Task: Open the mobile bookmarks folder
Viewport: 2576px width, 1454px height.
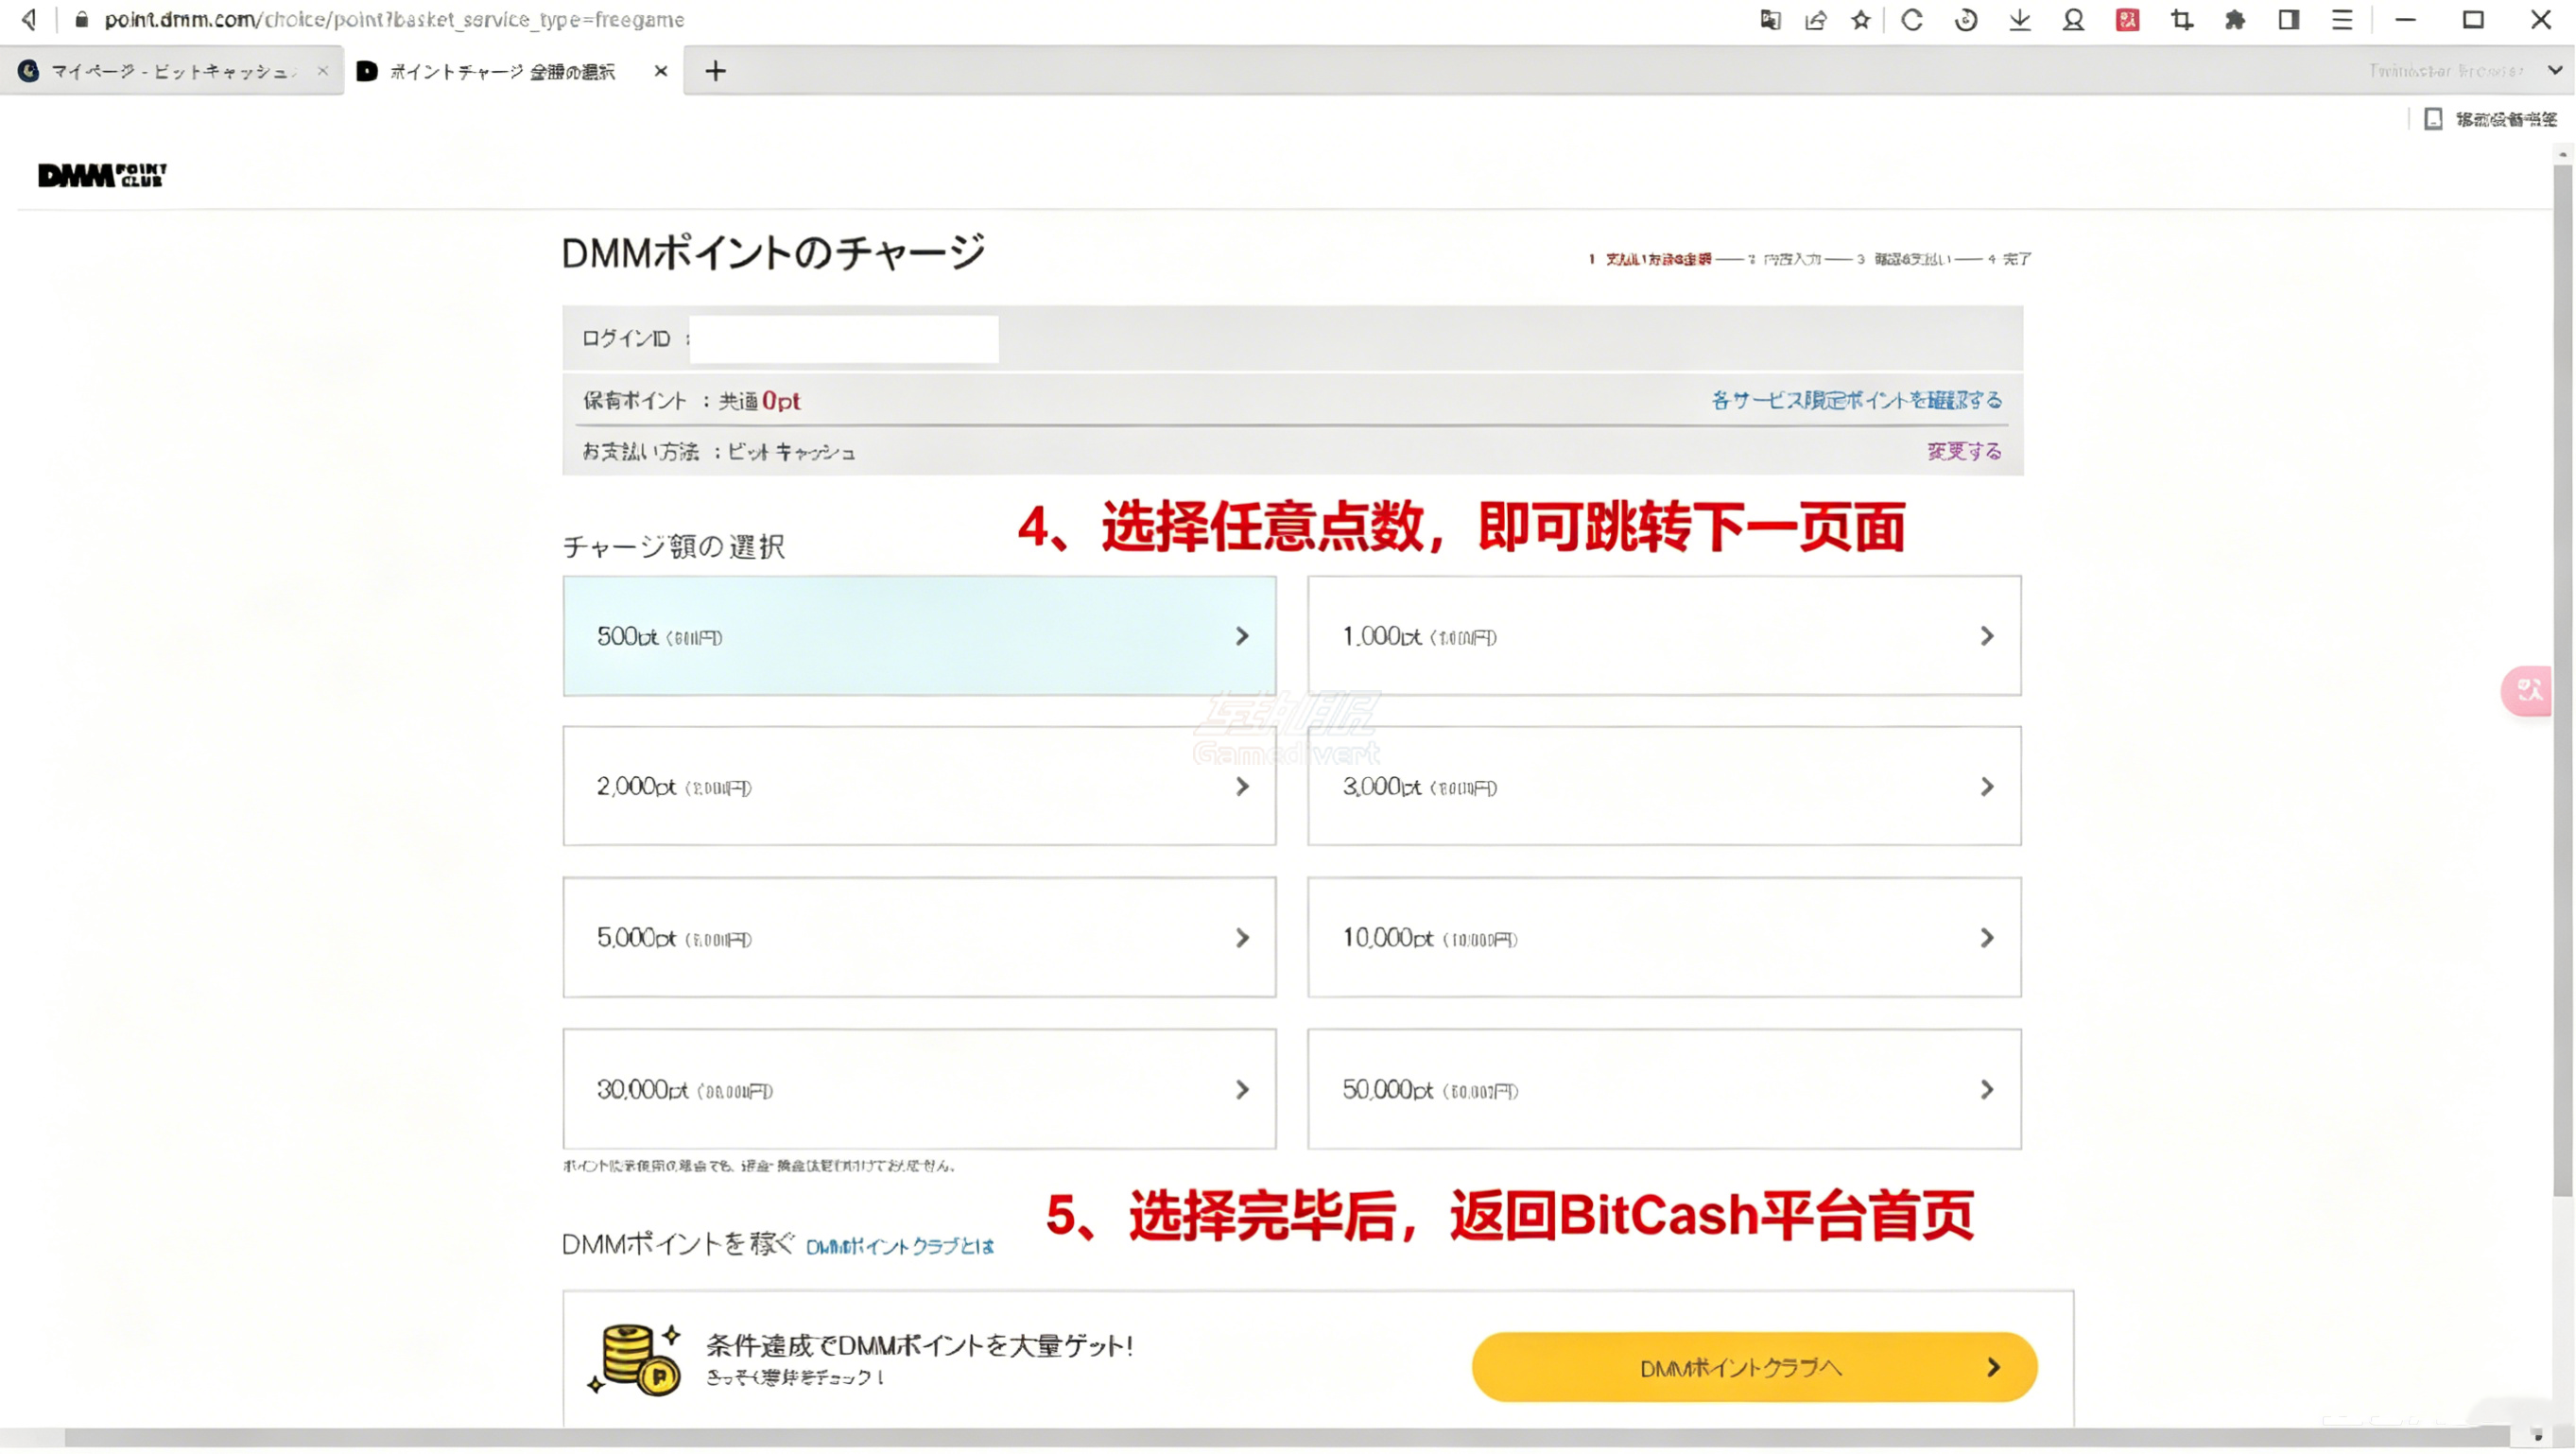Action: 2491,119
